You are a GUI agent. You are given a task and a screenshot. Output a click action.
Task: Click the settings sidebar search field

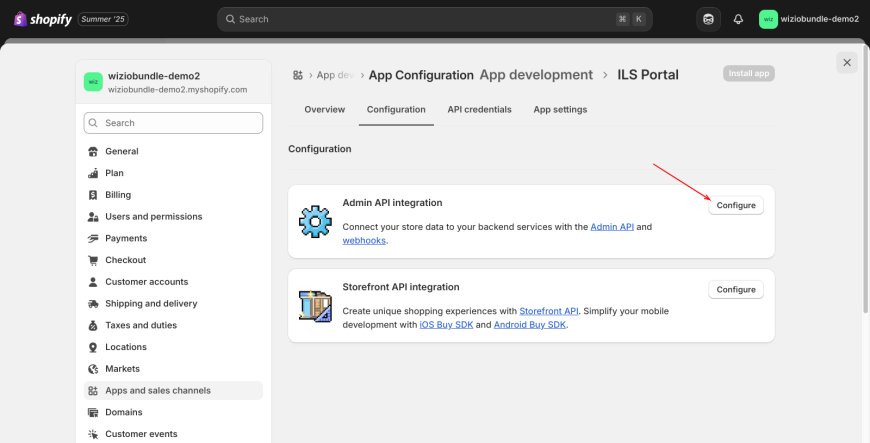173,123
